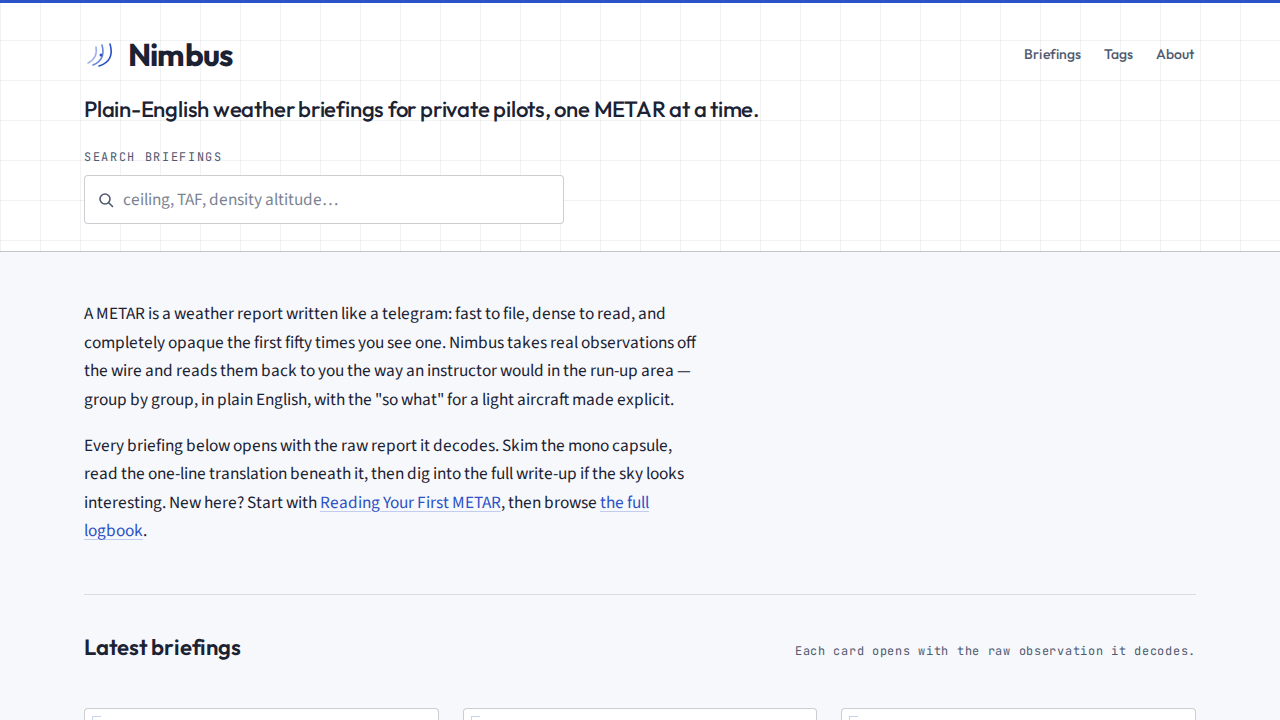1280x720 pixels.
Task: Click the divider line above Latest briefings
Action: point(640,594)
